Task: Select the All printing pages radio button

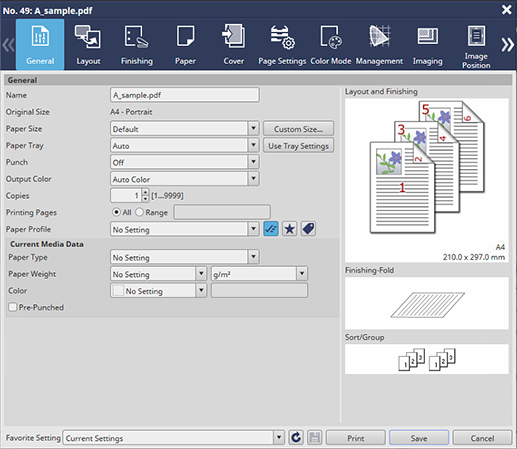Action: (116, 212)
